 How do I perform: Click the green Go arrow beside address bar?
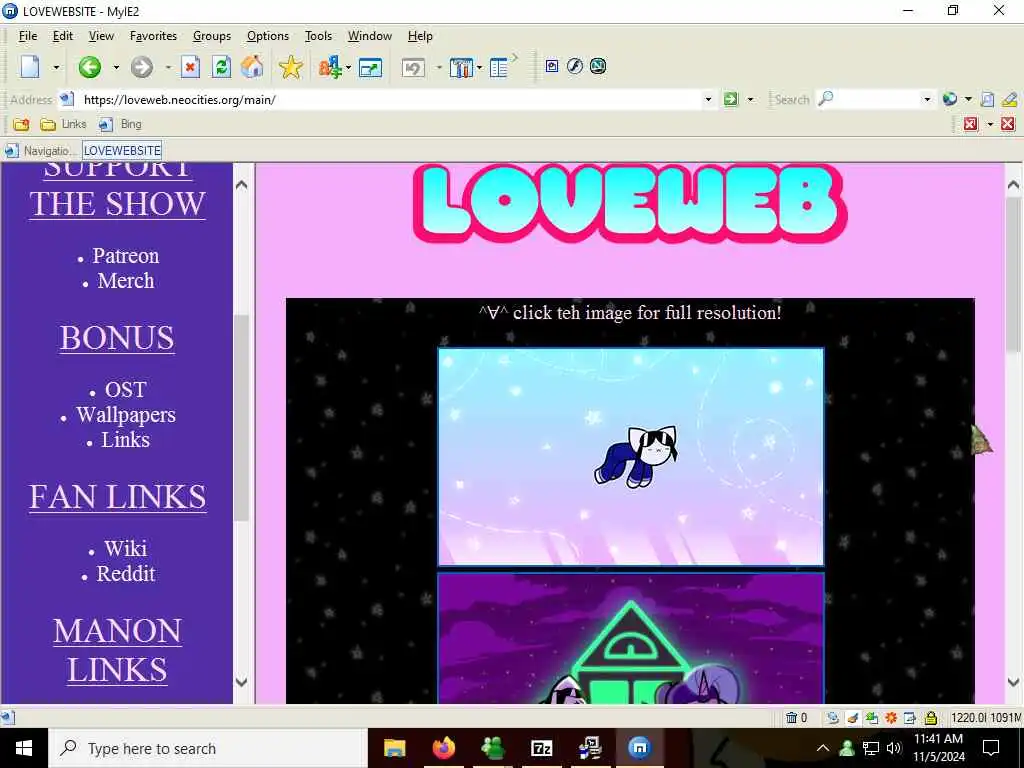tap(731, 99)
